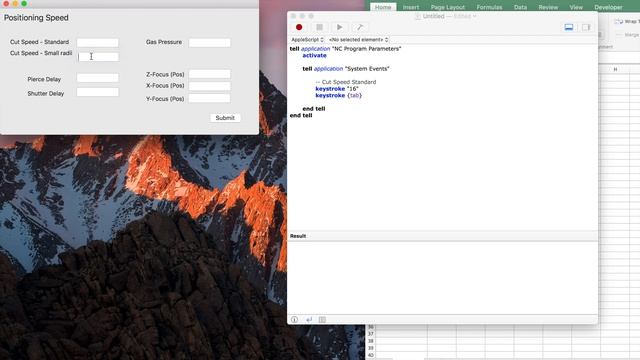640x360 pixels.
Task: Open the Home tab in Excel
Action: coord(383,7)
